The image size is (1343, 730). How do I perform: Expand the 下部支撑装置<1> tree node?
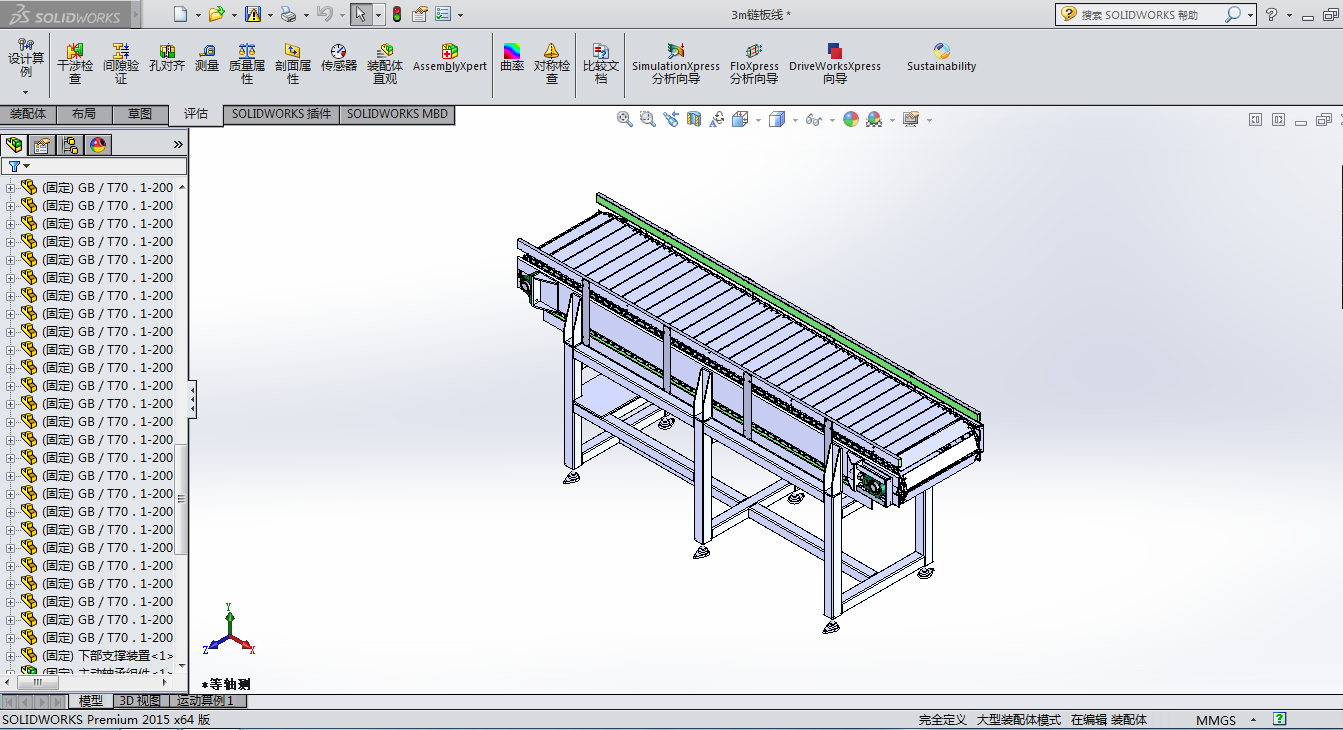click(x=11, y=656)
